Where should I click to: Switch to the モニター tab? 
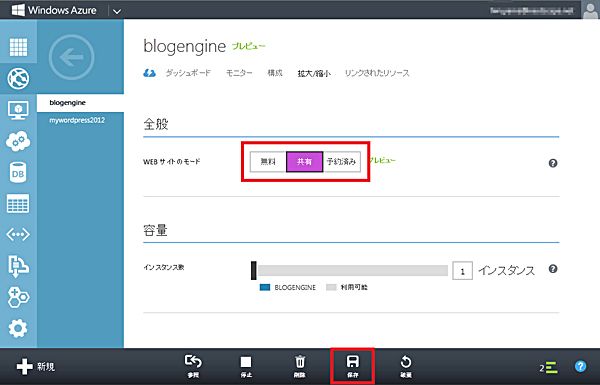click(x=239, y=73)
